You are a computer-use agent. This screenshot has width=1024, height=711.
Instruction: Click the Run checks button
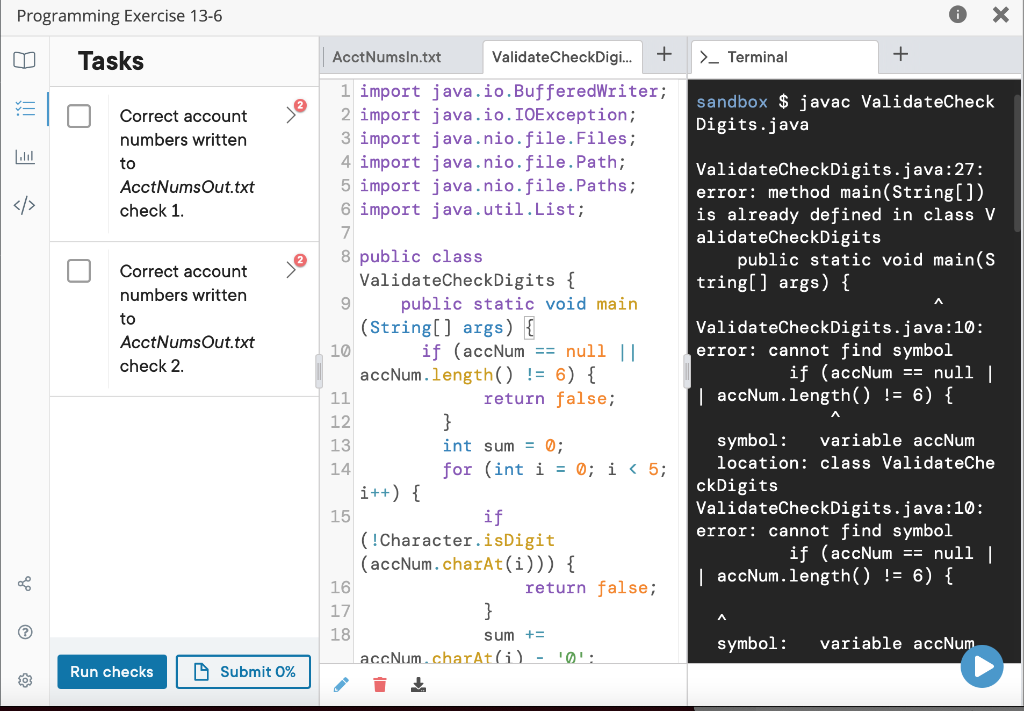click(111, 672)
